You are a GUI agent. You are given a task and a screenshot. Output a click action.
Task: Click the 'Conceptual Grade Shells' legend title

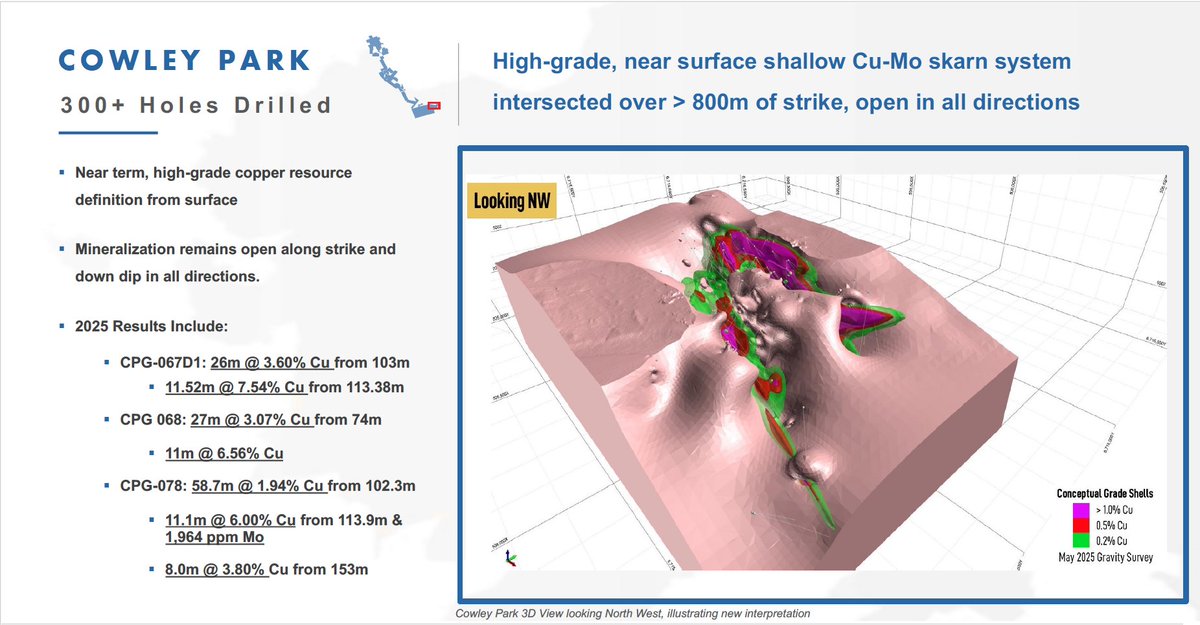coord(1104,494)
